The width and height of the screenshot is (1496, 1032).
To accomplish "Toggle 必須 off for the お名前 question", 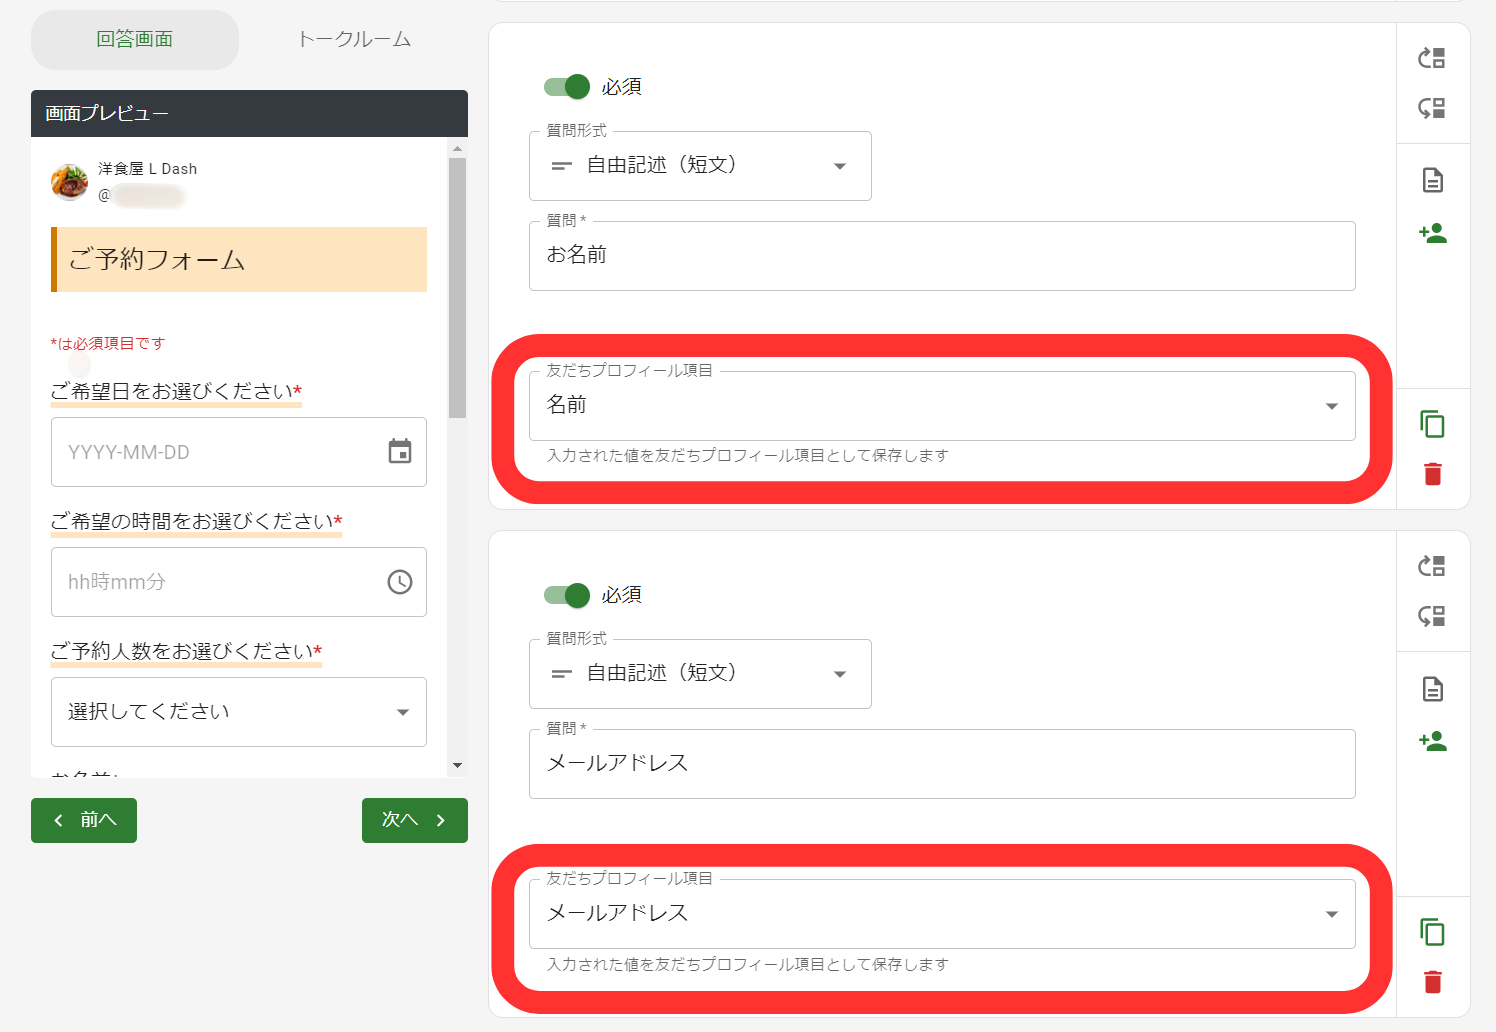I will [566, 86].
